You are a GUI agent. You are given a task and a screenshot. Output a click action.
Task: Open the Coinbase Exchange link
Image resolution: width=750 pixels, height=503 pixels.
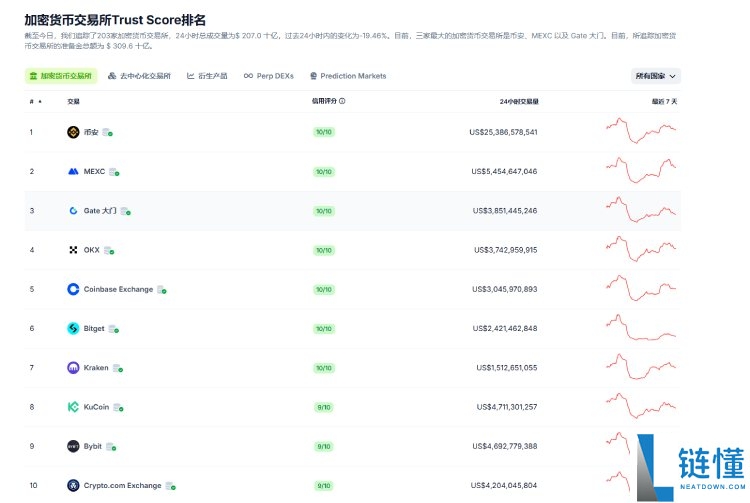(118, 289)
